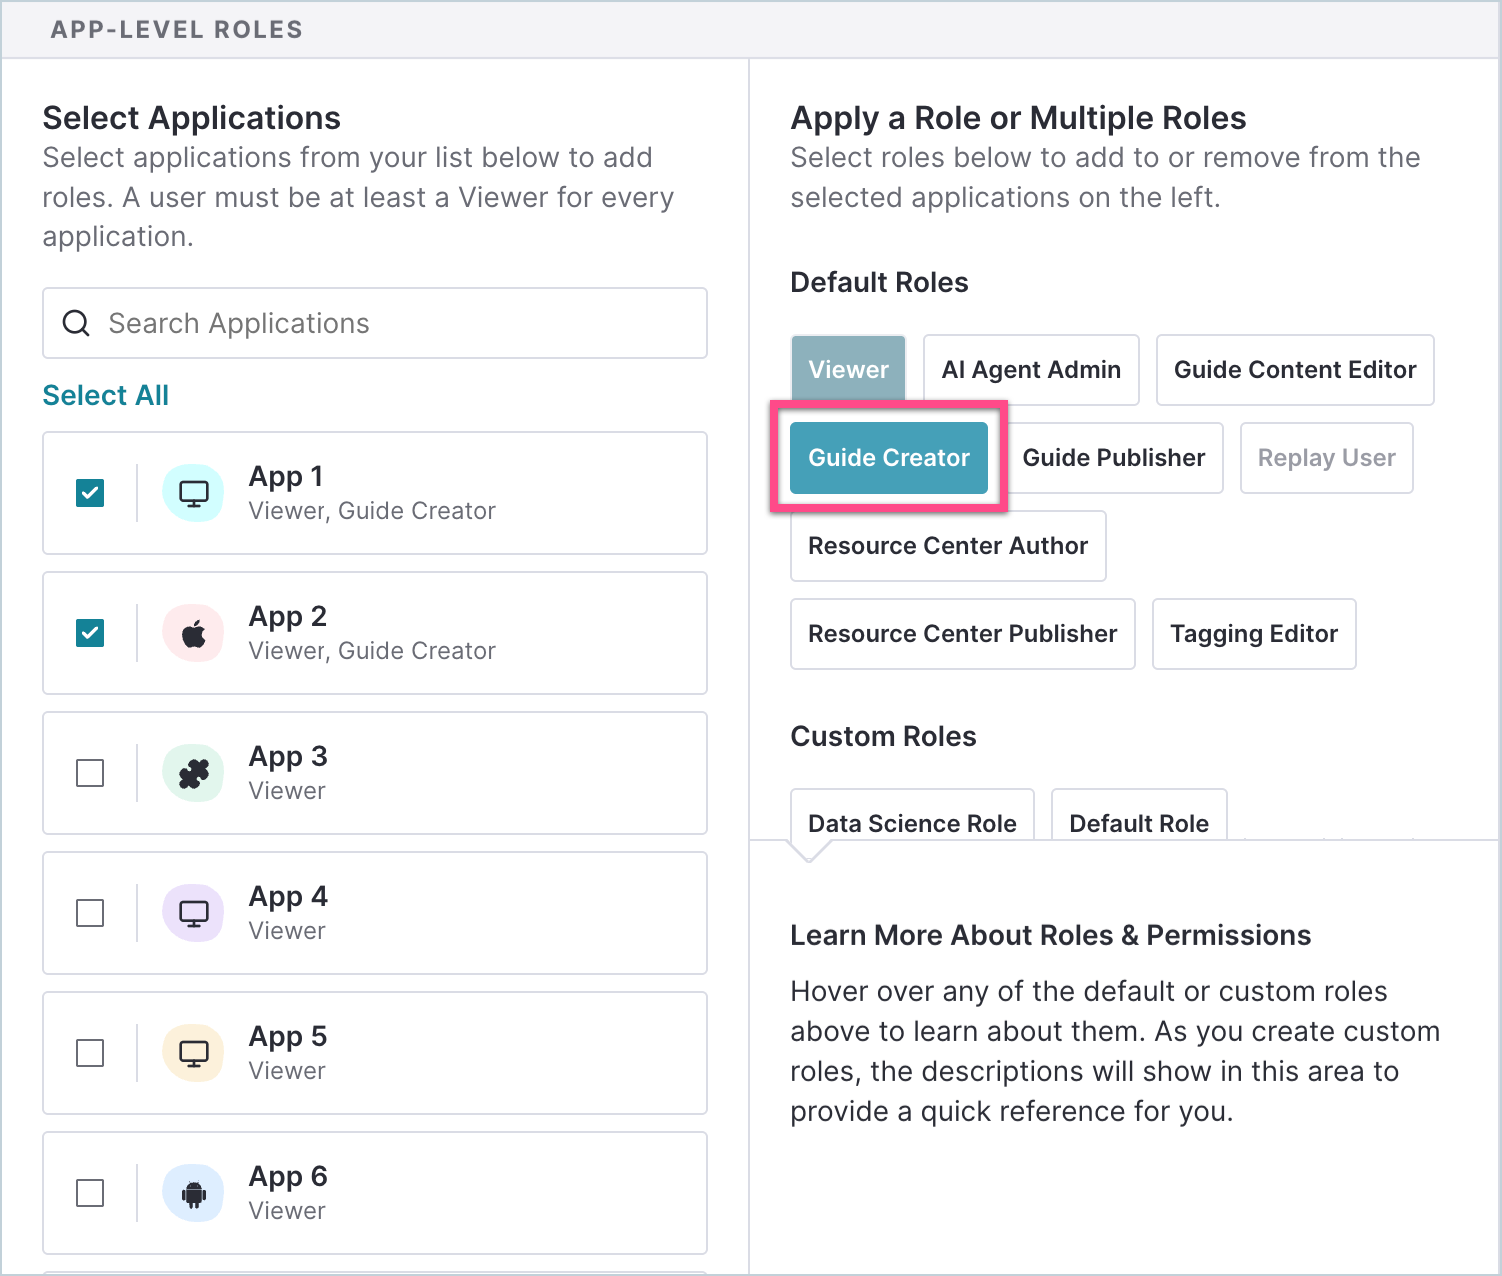The width and height of the screenshot is (1502, 1276).
Task: Click Learn More About Roles & Permissions heading
Action: coord(1051,935)
